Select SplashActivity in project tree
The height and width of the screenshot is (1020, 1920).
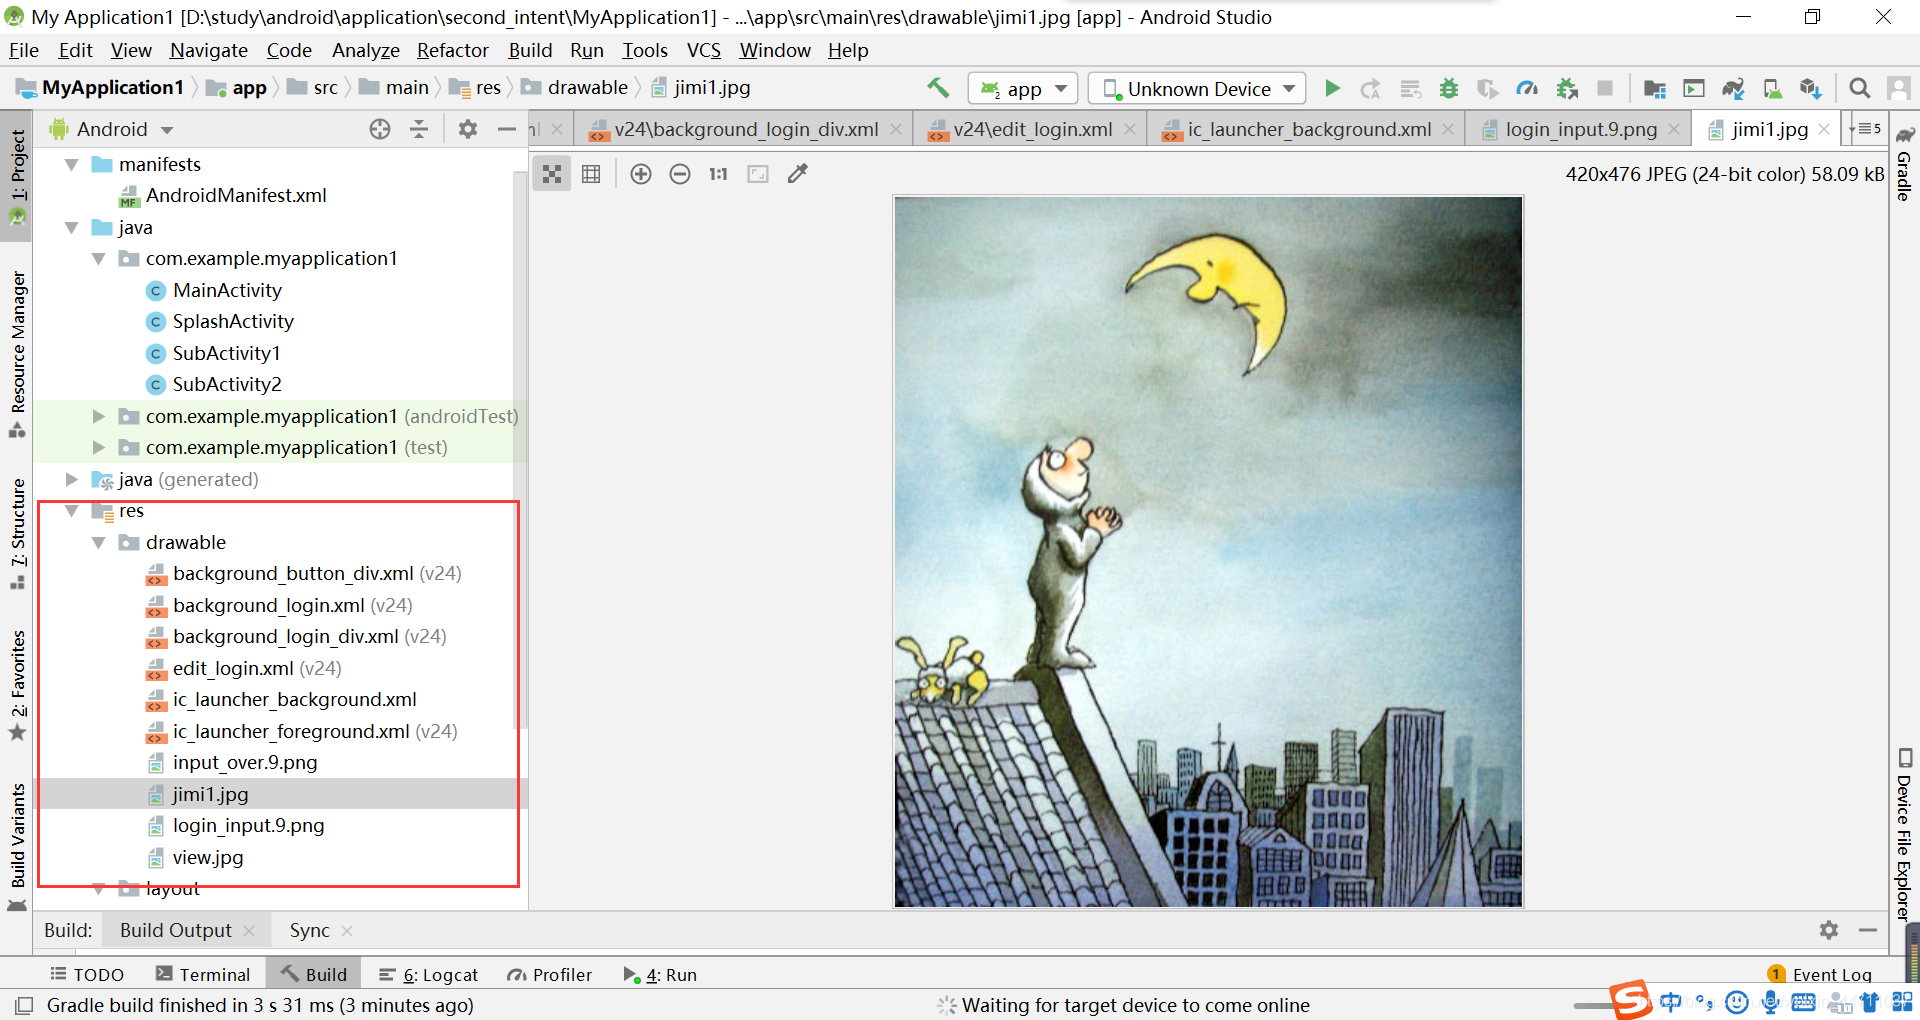(233, 321)
